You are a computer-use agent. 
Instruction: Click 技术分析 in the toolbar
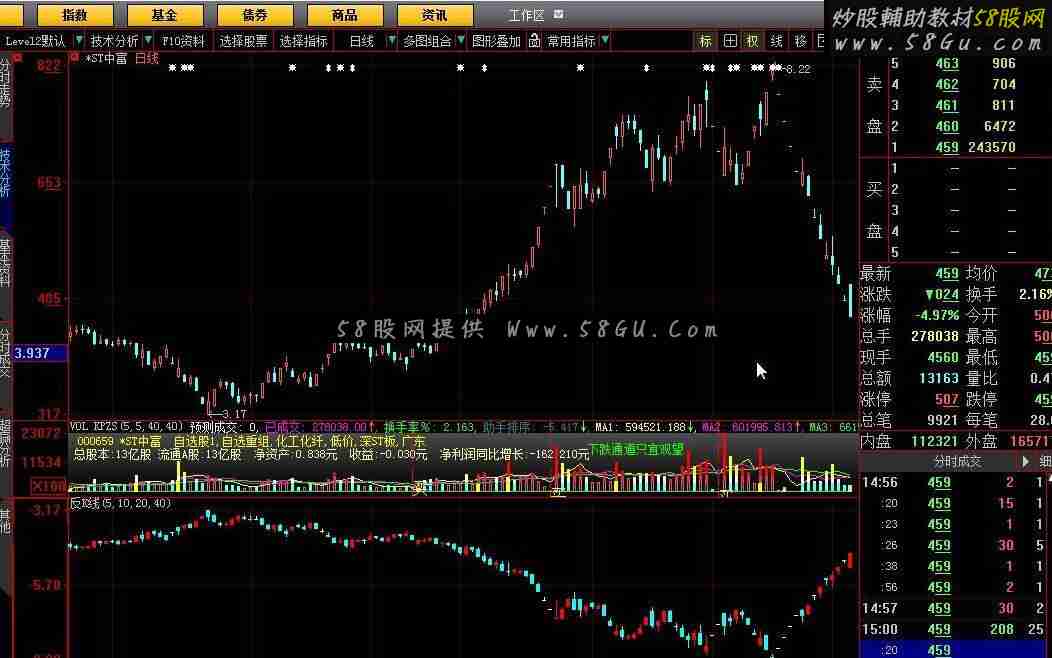[x=114, y=42]
